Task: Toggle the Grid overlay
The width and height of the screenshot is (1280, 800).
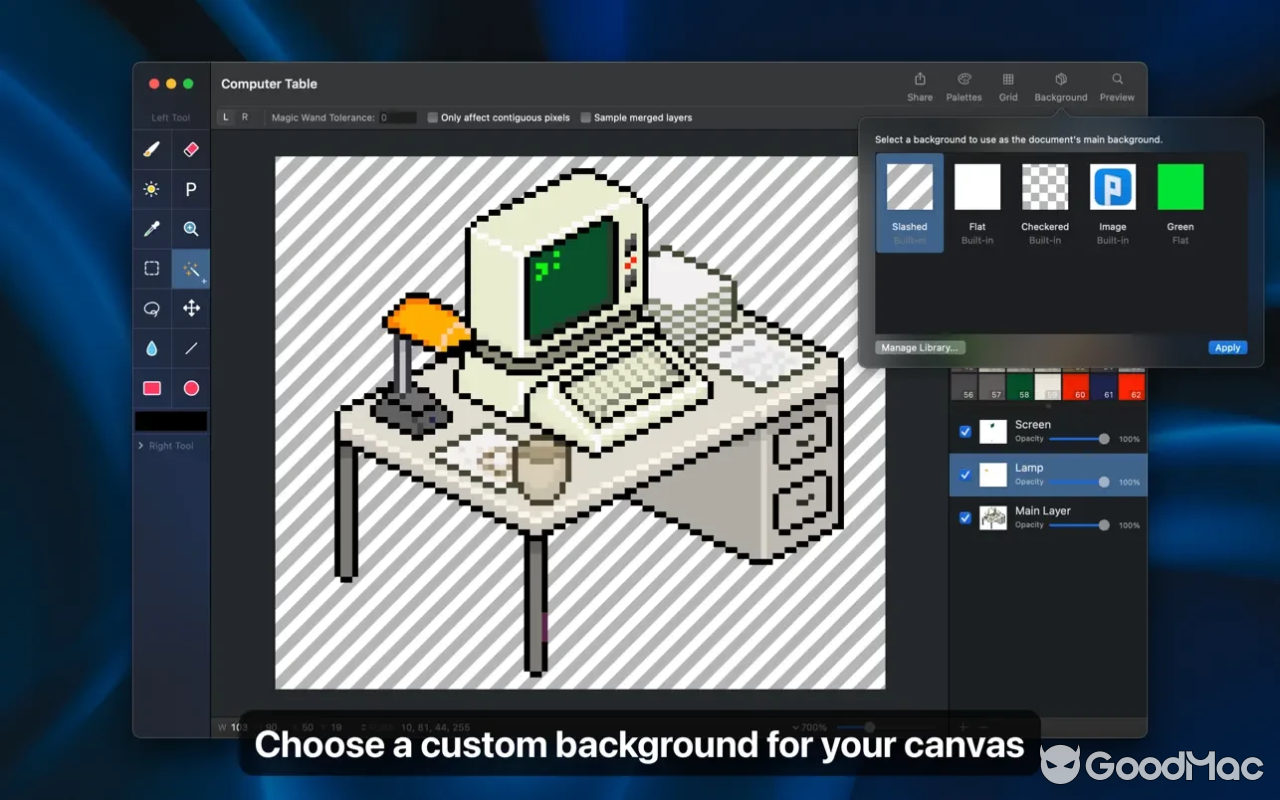Action: [1008, 85]
